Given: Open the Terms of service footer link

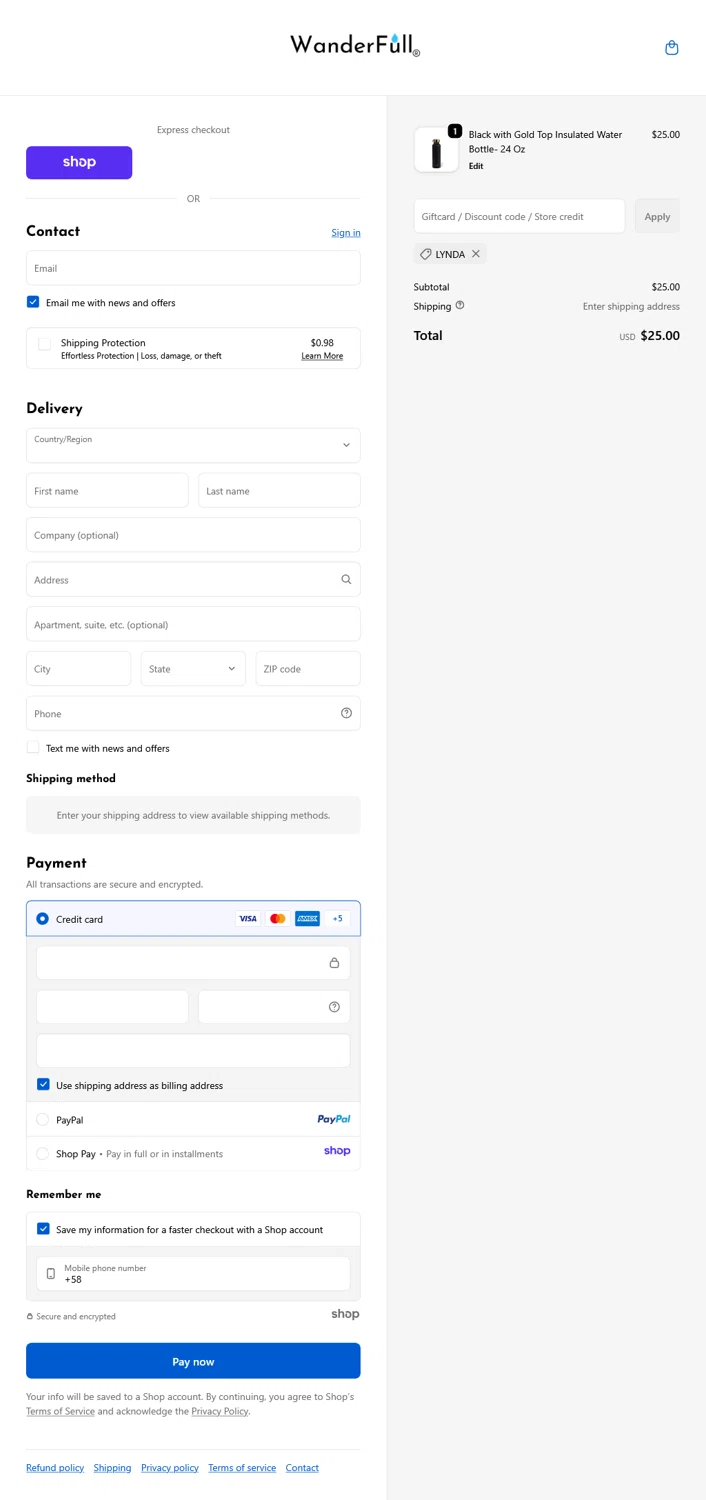Looking at the screenshot, I should pyautogui.click(x=242, y=1468).
